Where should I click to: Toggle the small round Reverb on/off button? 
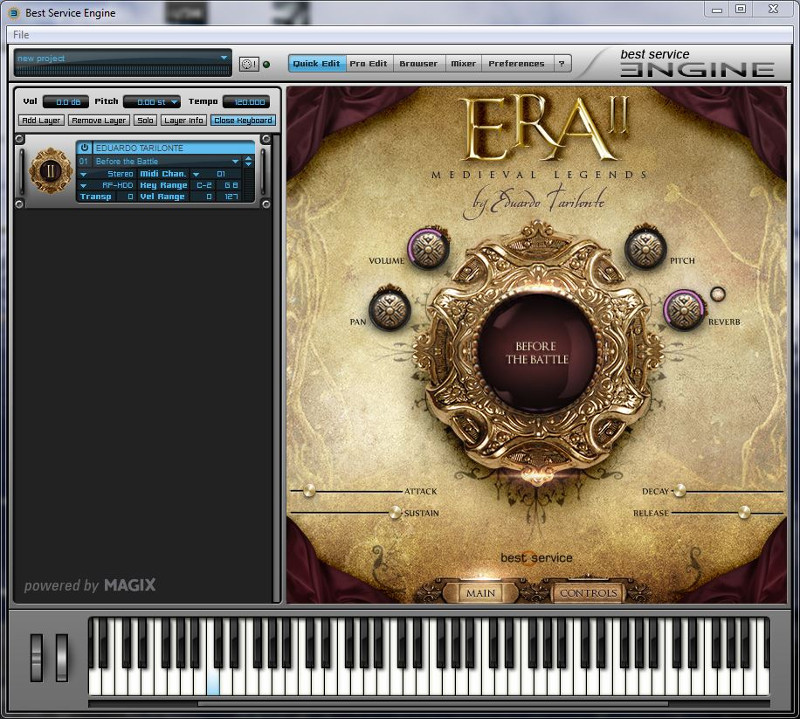[x=717, y=293]
